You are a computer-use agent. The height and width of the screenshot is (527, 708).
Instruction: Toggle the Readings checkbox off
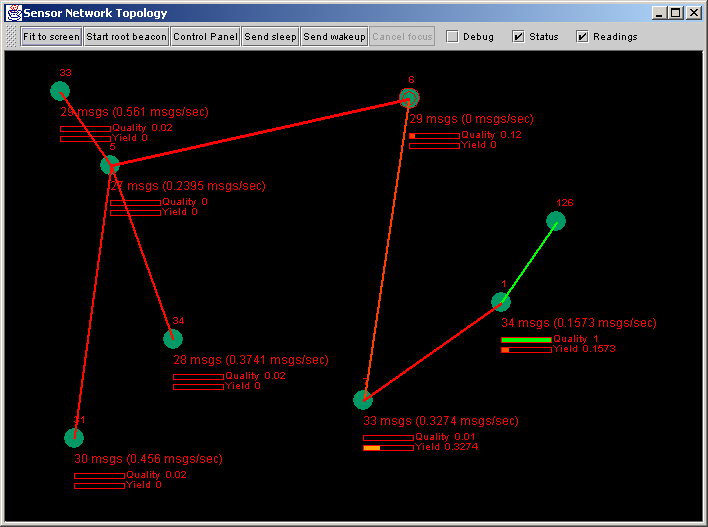[x=582, y=37]
